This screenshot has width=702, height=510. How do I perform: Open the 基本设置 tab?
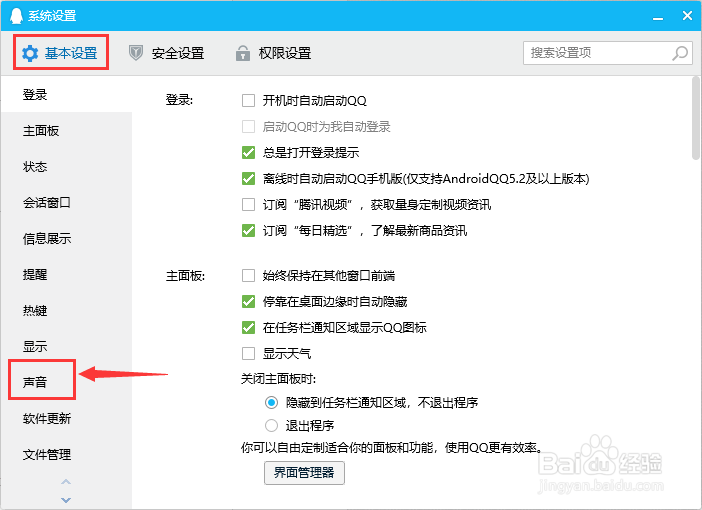coord(60,53)
